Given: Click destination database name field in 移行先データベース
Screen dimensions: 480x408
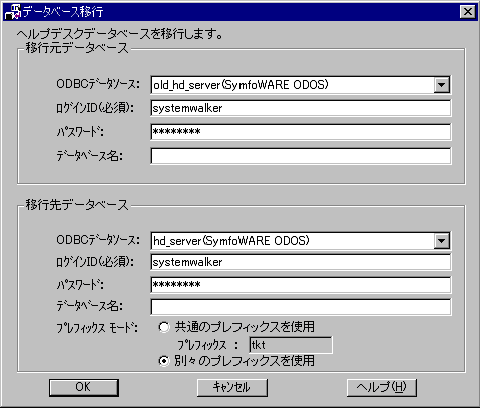Looking at the screenshot, I should tap(301, 307).
